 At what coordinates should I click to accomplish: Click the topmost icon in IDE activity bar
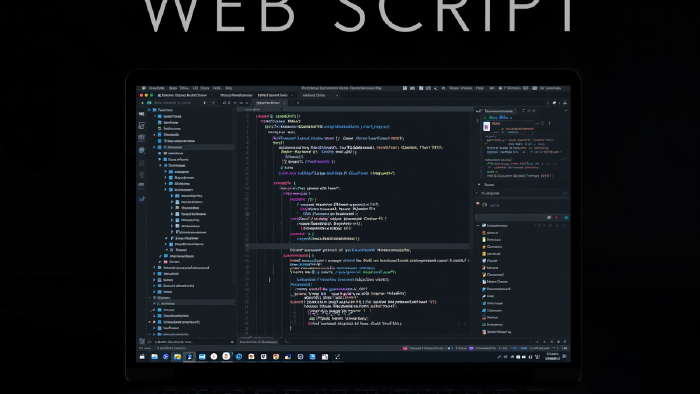(142, 114)
